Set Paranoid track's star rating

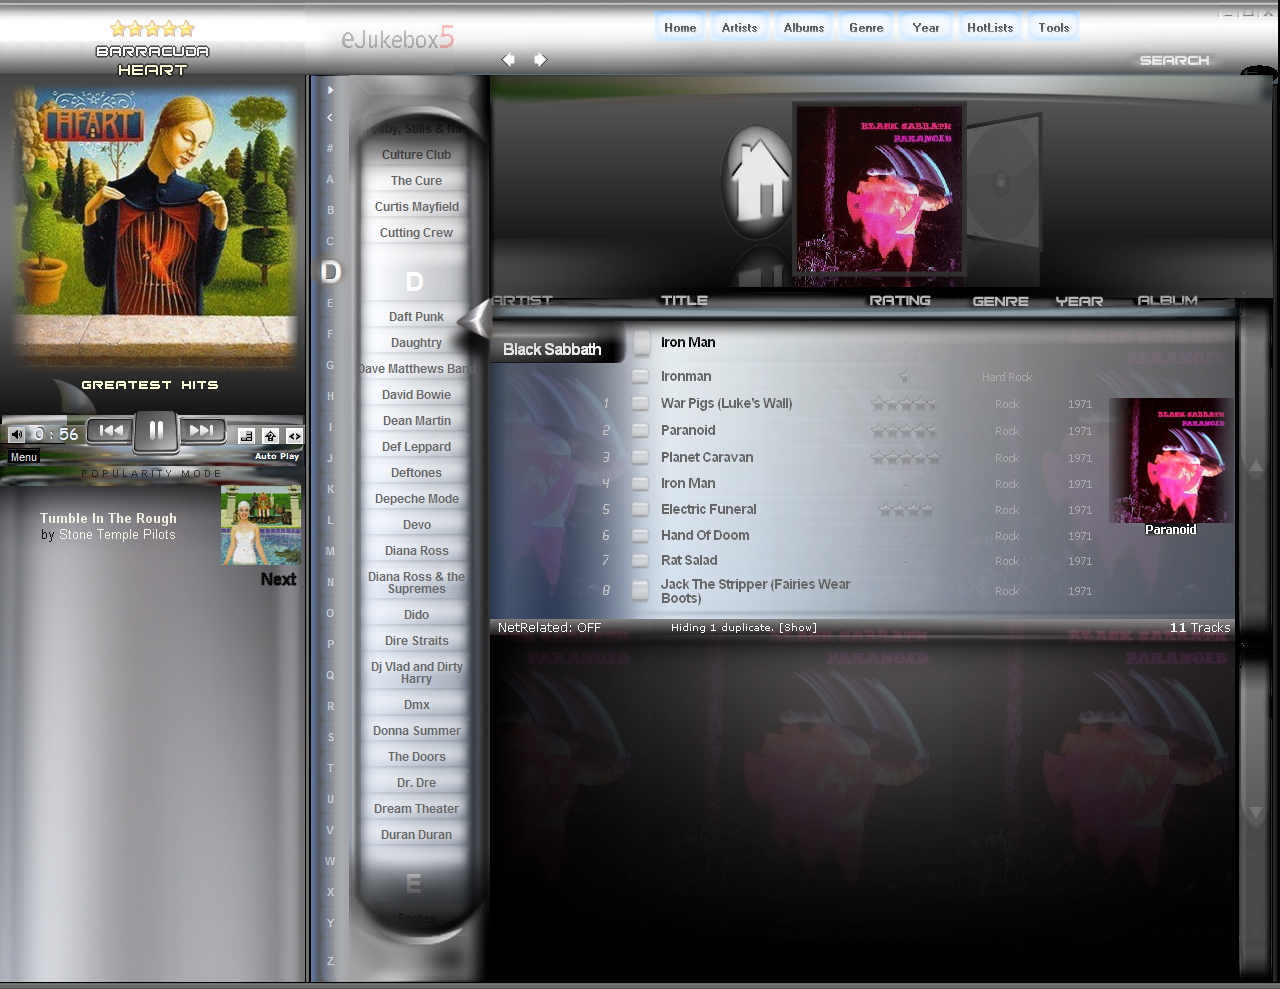coord(903,431)
